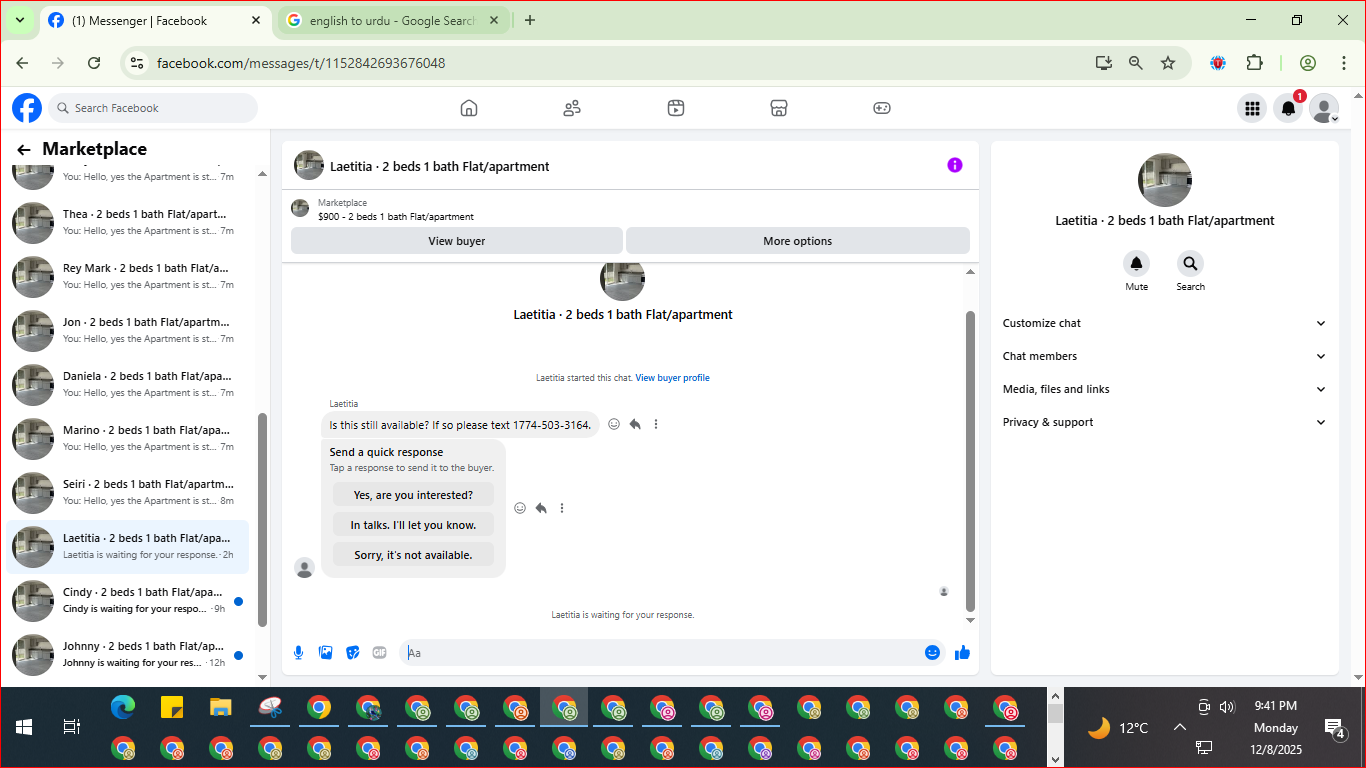1366x768 pixels.
Task: Send quick response "Sorry, it's not available."
Action: click(413, 555)
